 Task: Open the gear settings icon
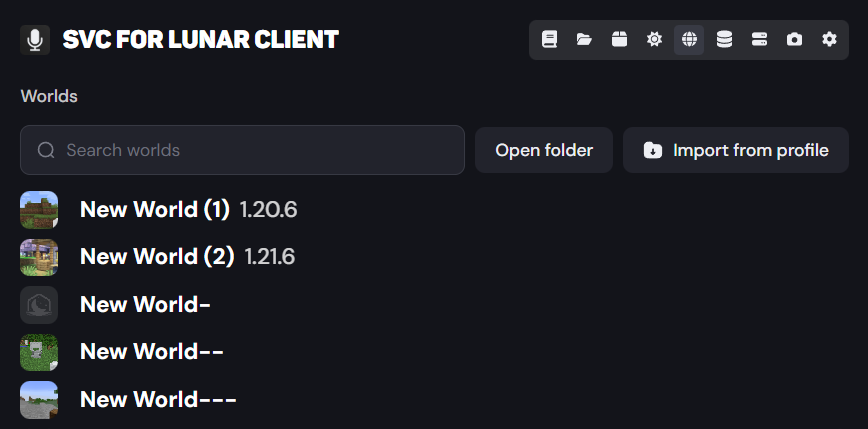[829, 40]
